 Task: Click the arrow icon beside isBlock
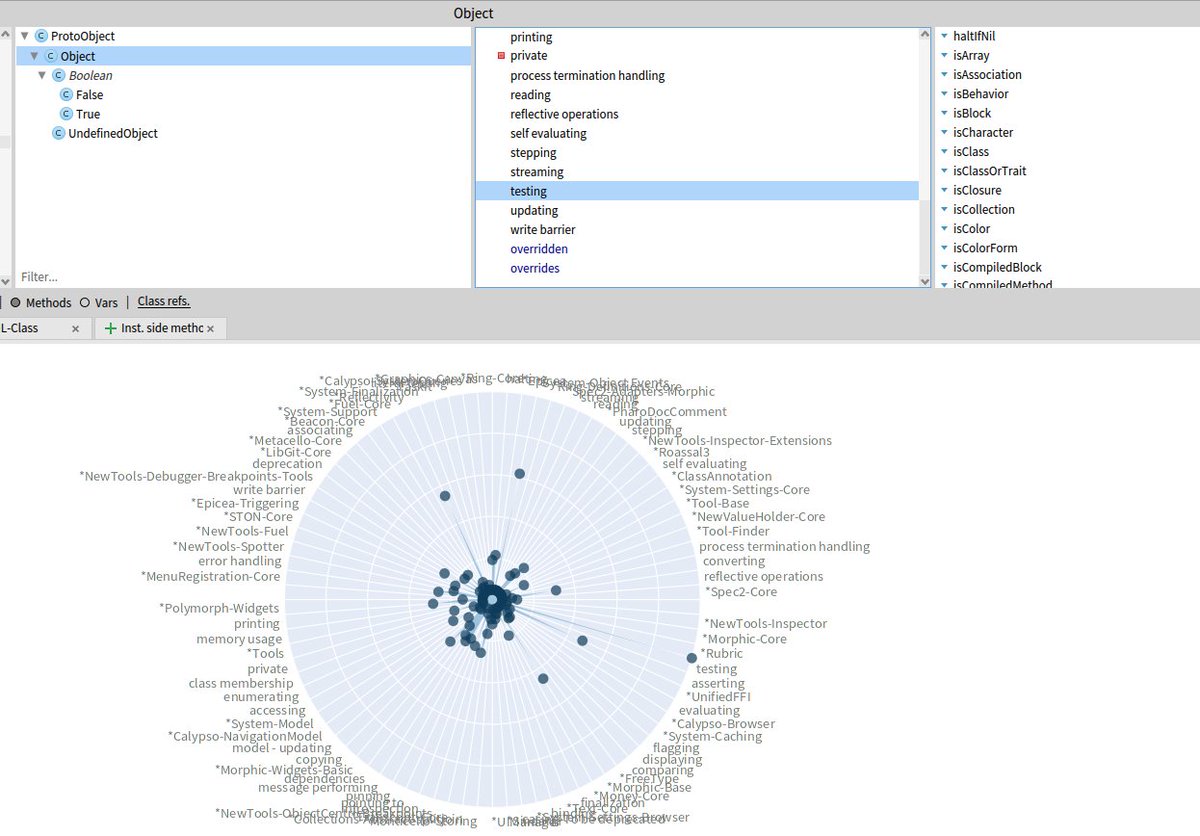944,114
